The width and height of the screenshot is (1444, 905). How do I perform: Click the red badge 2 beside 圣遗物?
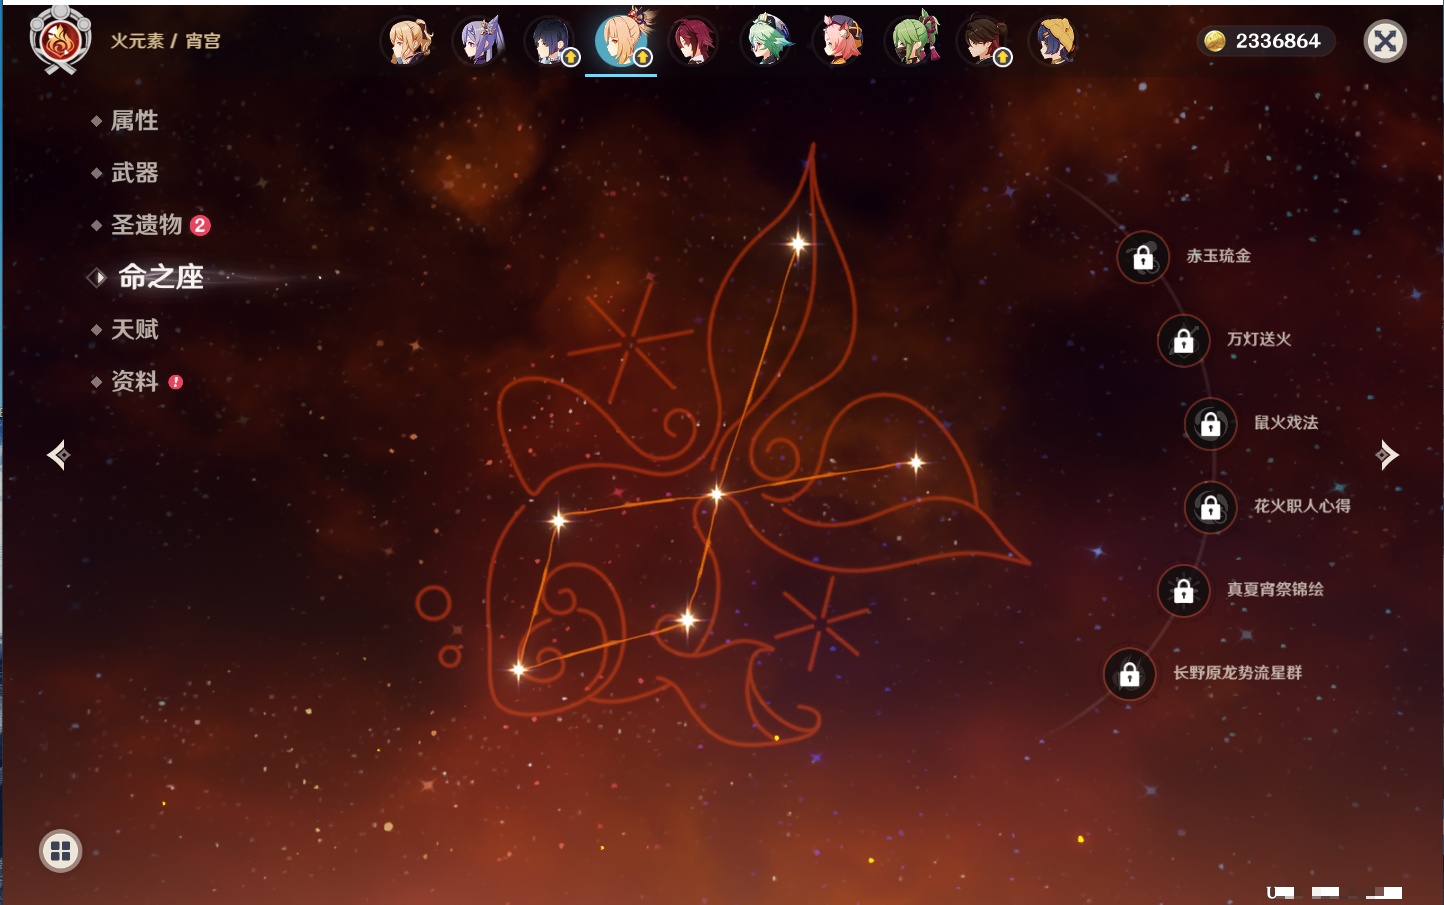[x=200, y=225]
